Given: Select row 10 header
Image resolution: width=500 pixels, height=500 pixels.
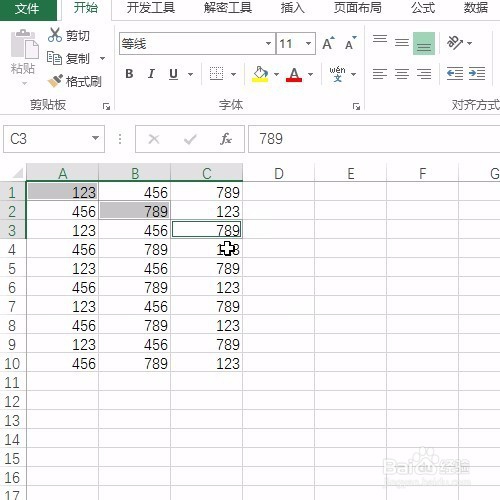Looking at the screenshot, I should [x=12, y=364].
